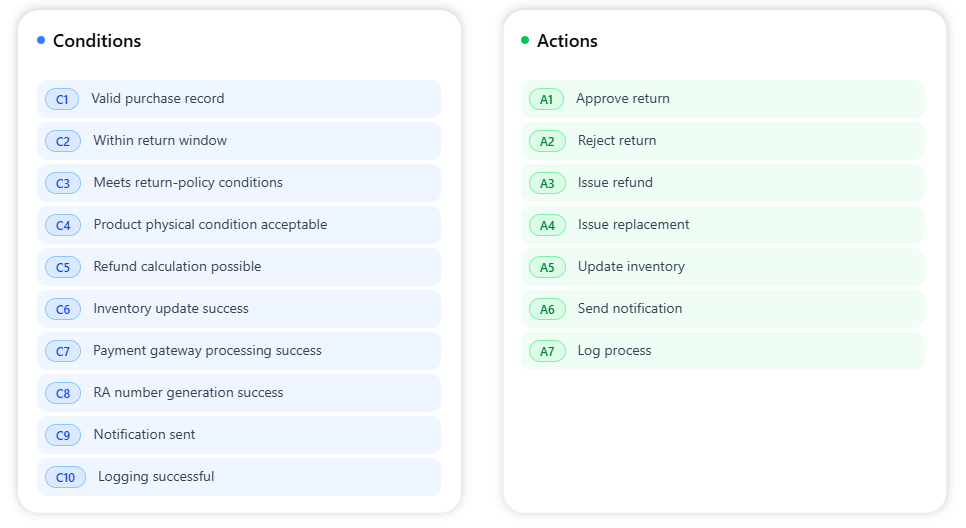966x528 pixels.
Task: Click the blue dot beside Conditions
Action: tap(41, 40)
